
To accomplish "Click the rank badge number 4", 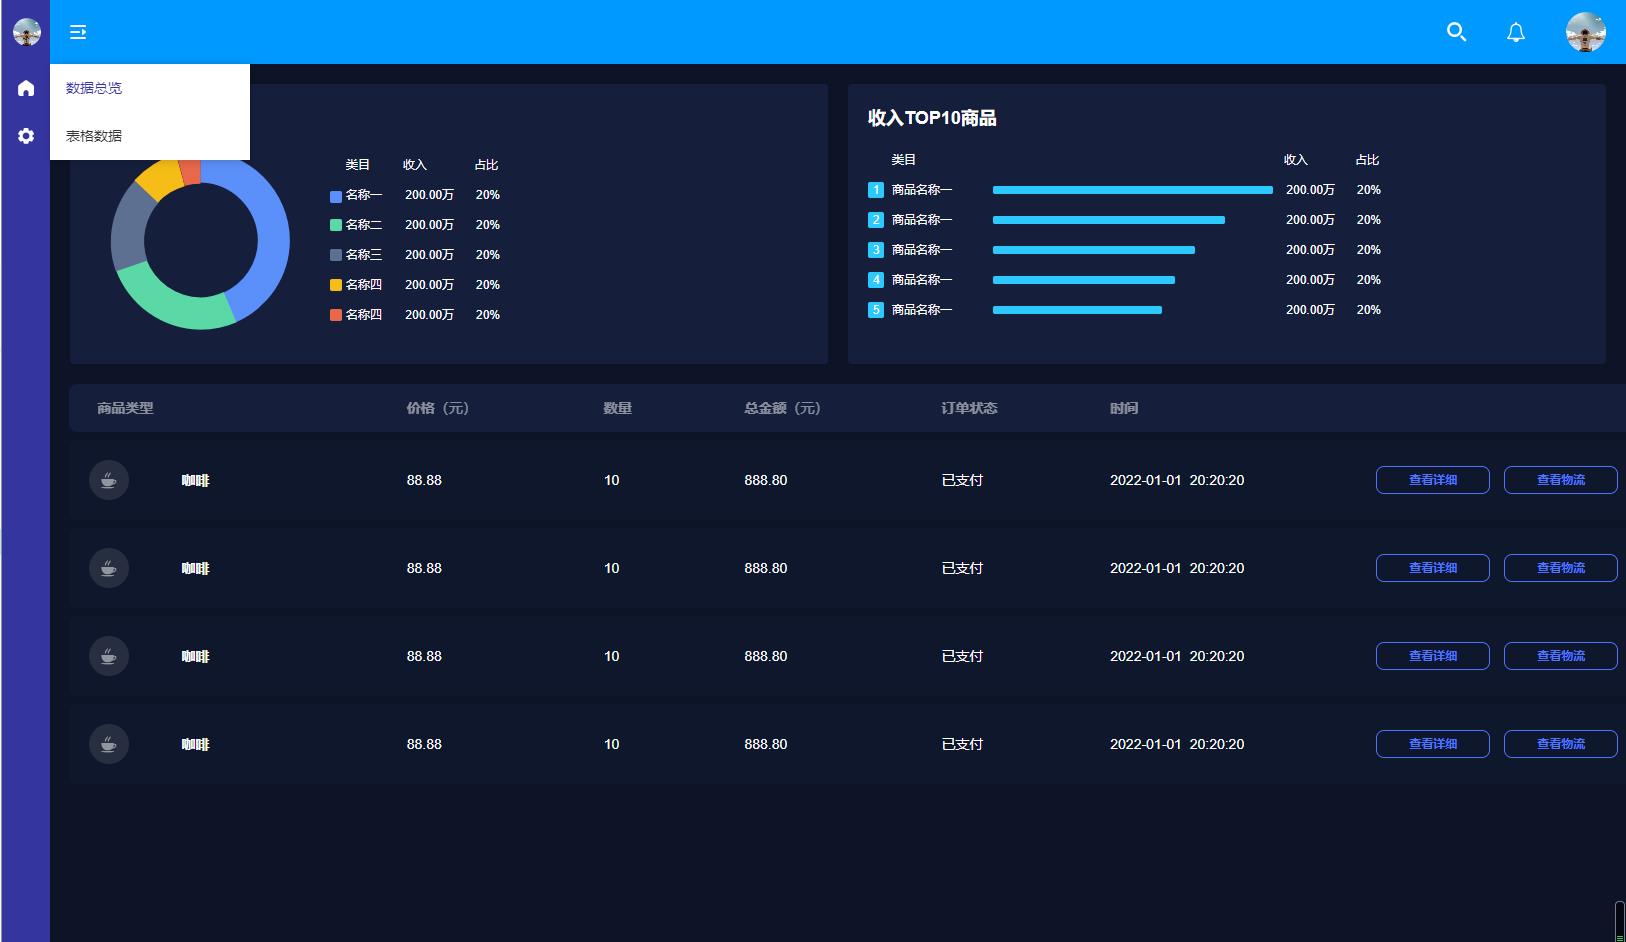I will coord(876,280).
